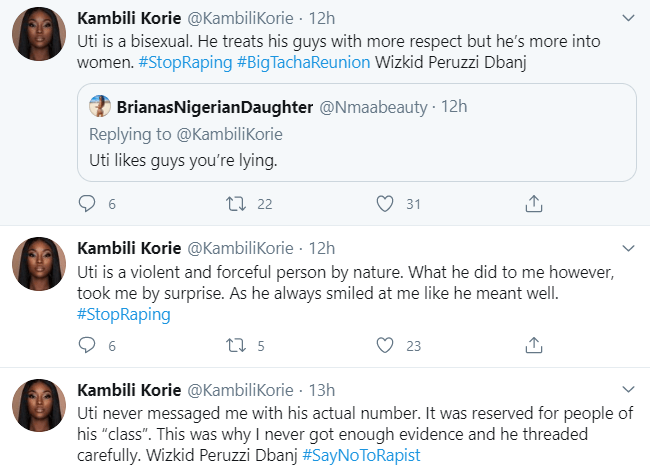Open more options on the first tweet

click(x=627, y=19)
